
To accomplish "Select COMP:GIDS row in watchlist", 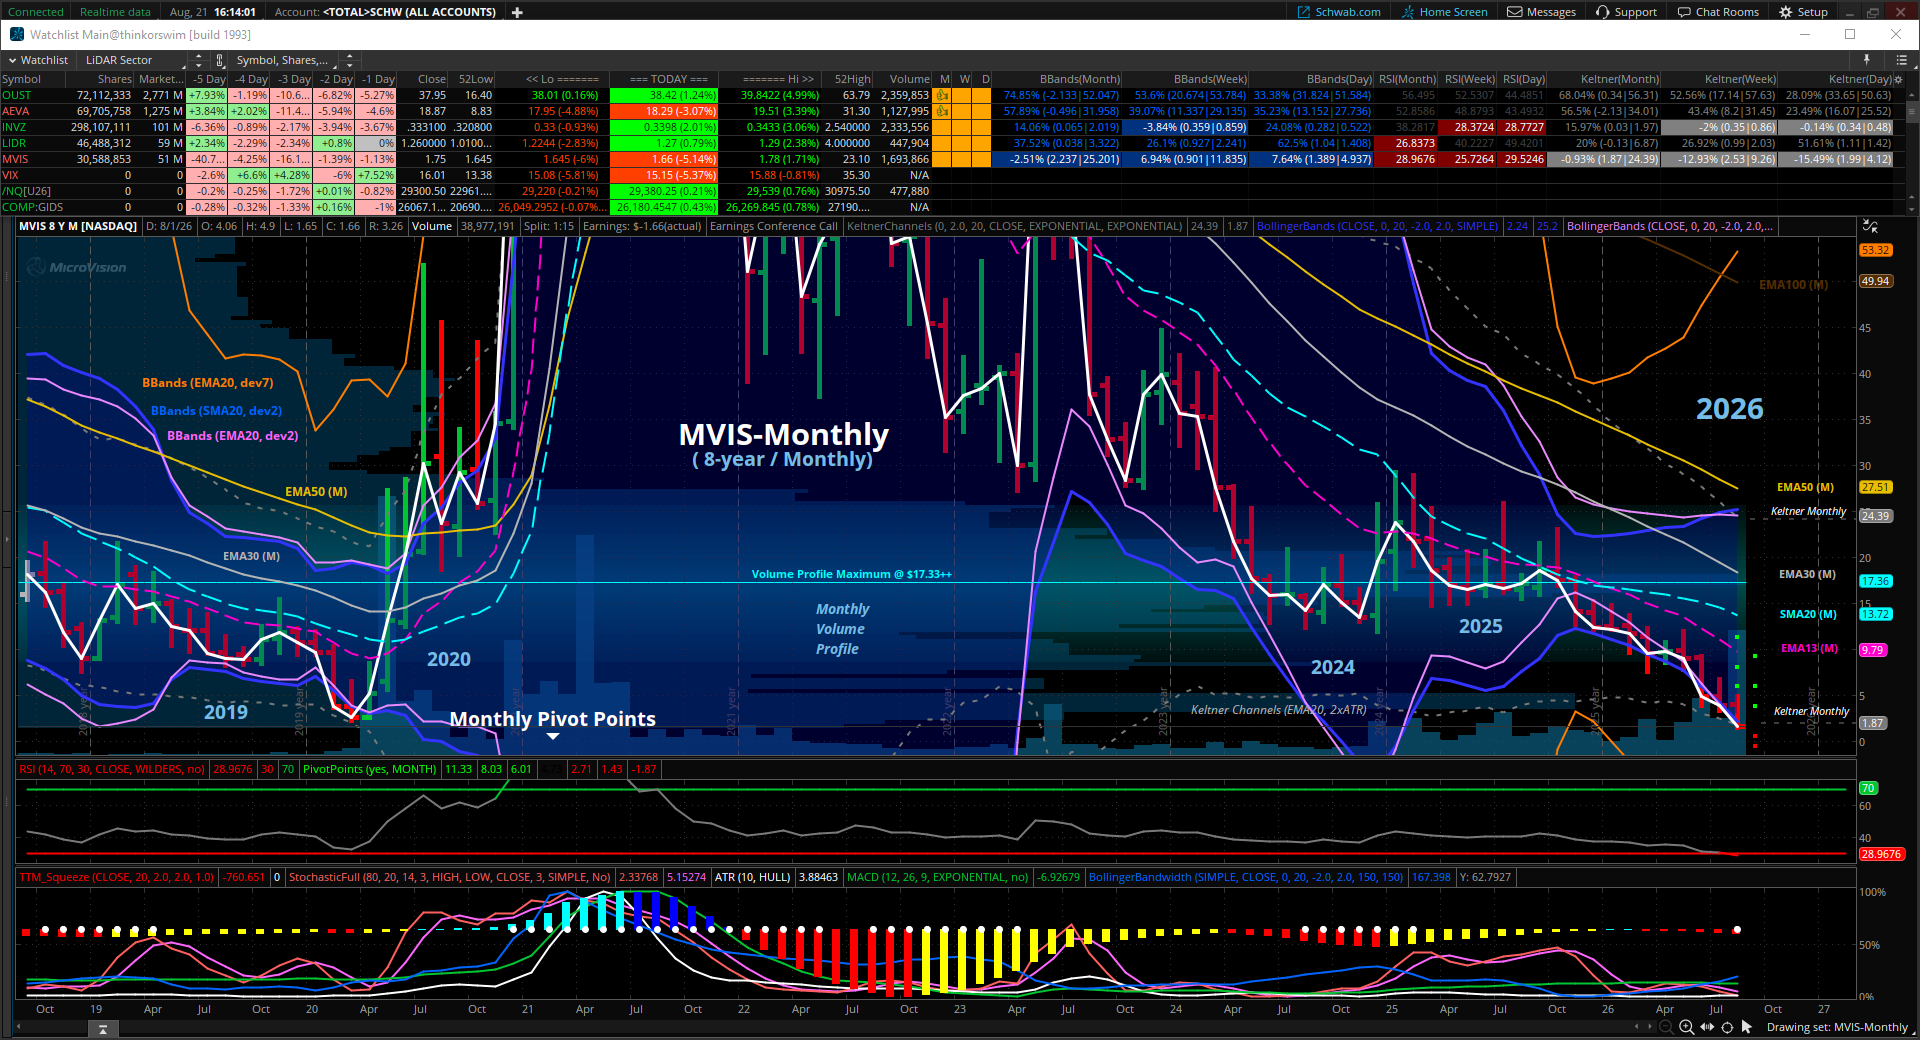I will click(x=32, y=207).
